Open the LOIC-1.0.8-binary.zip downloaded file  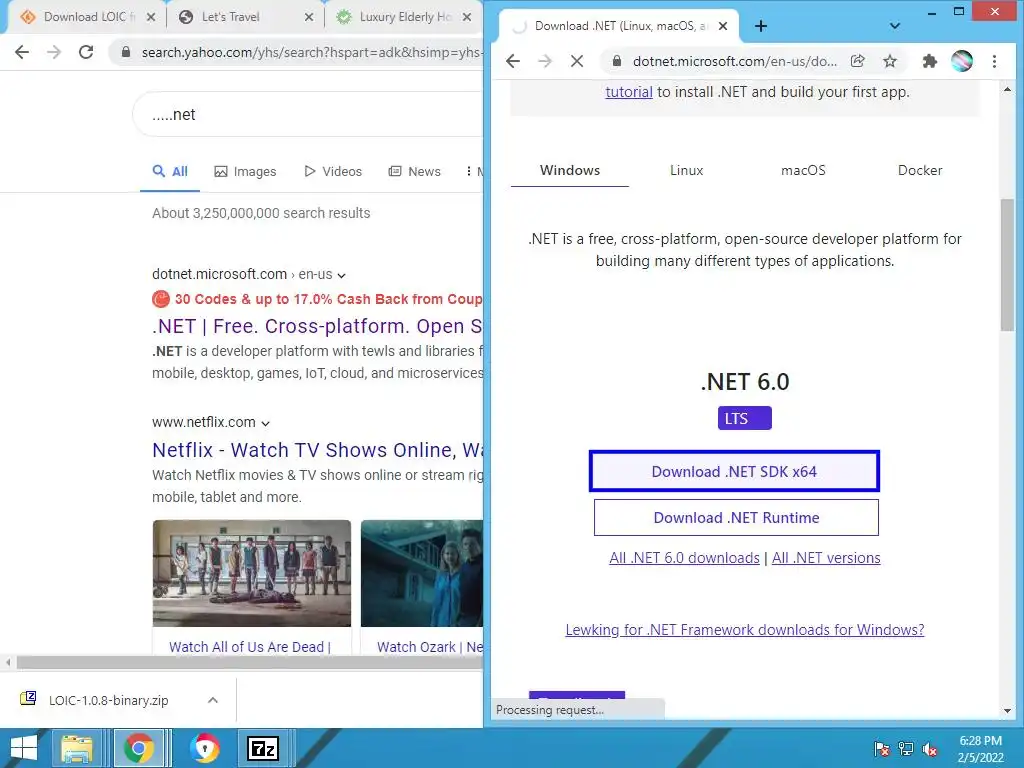pos(108,700)
